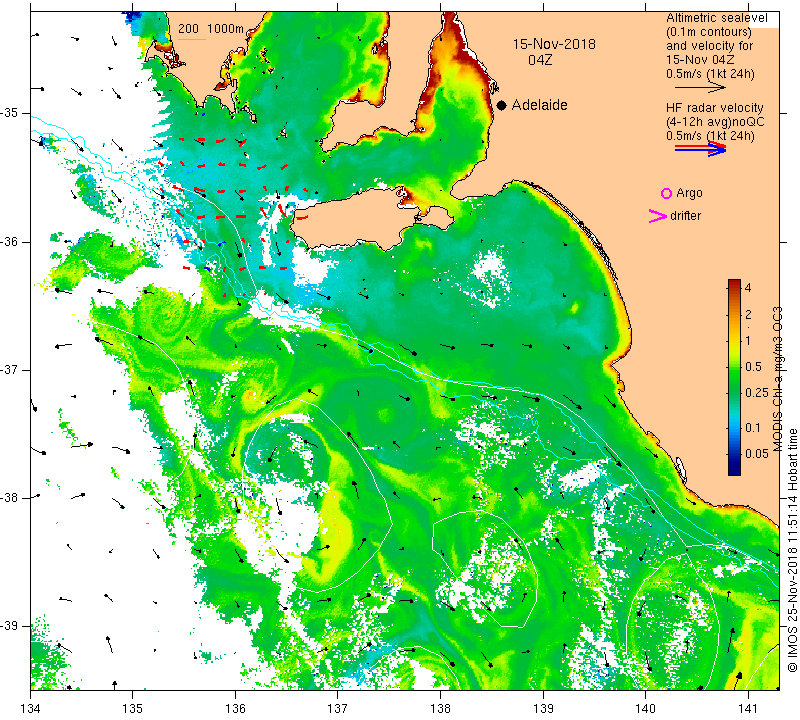Click the black altimetric velocity scale arrow
The image size is (800, 720).
pyautogui.click(x=700, y=87)
